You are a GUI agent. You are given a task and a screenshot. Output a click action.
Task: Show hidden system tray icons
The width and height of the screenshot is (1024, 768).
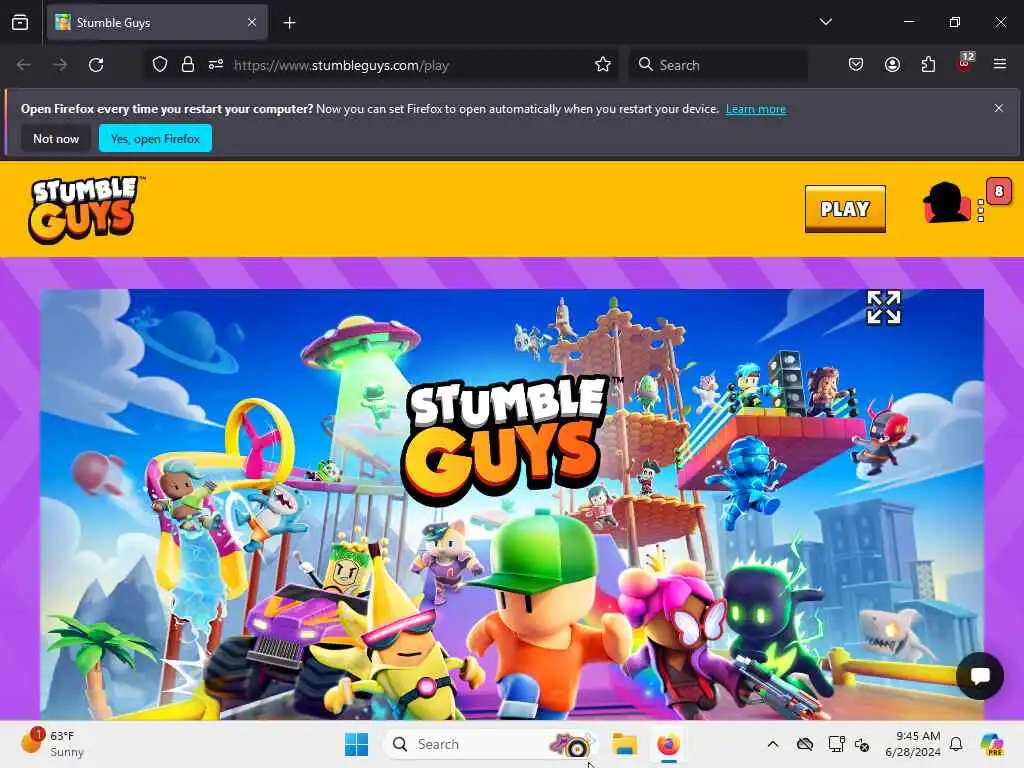[x=773, y=744]
